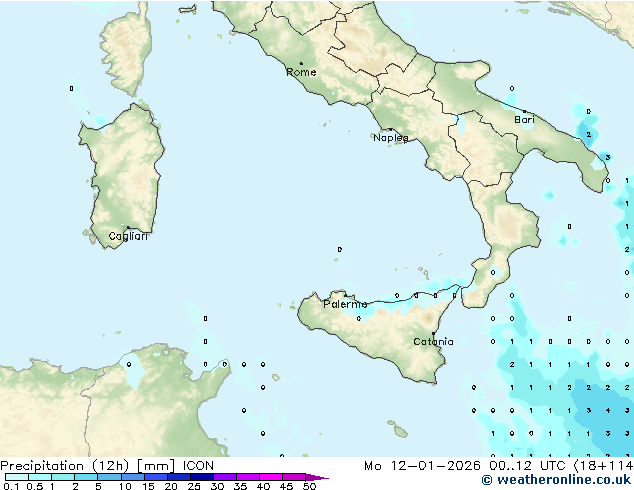Click the '10' legend scale value
This screenshot has height=490, width=634.
[x=125, y=486]
